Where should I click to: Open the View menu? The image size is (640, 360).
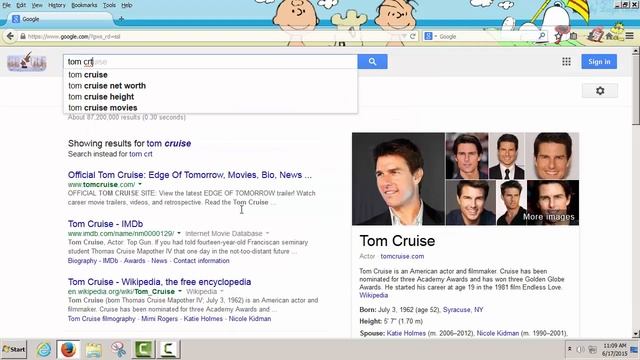tap(37, 5)
